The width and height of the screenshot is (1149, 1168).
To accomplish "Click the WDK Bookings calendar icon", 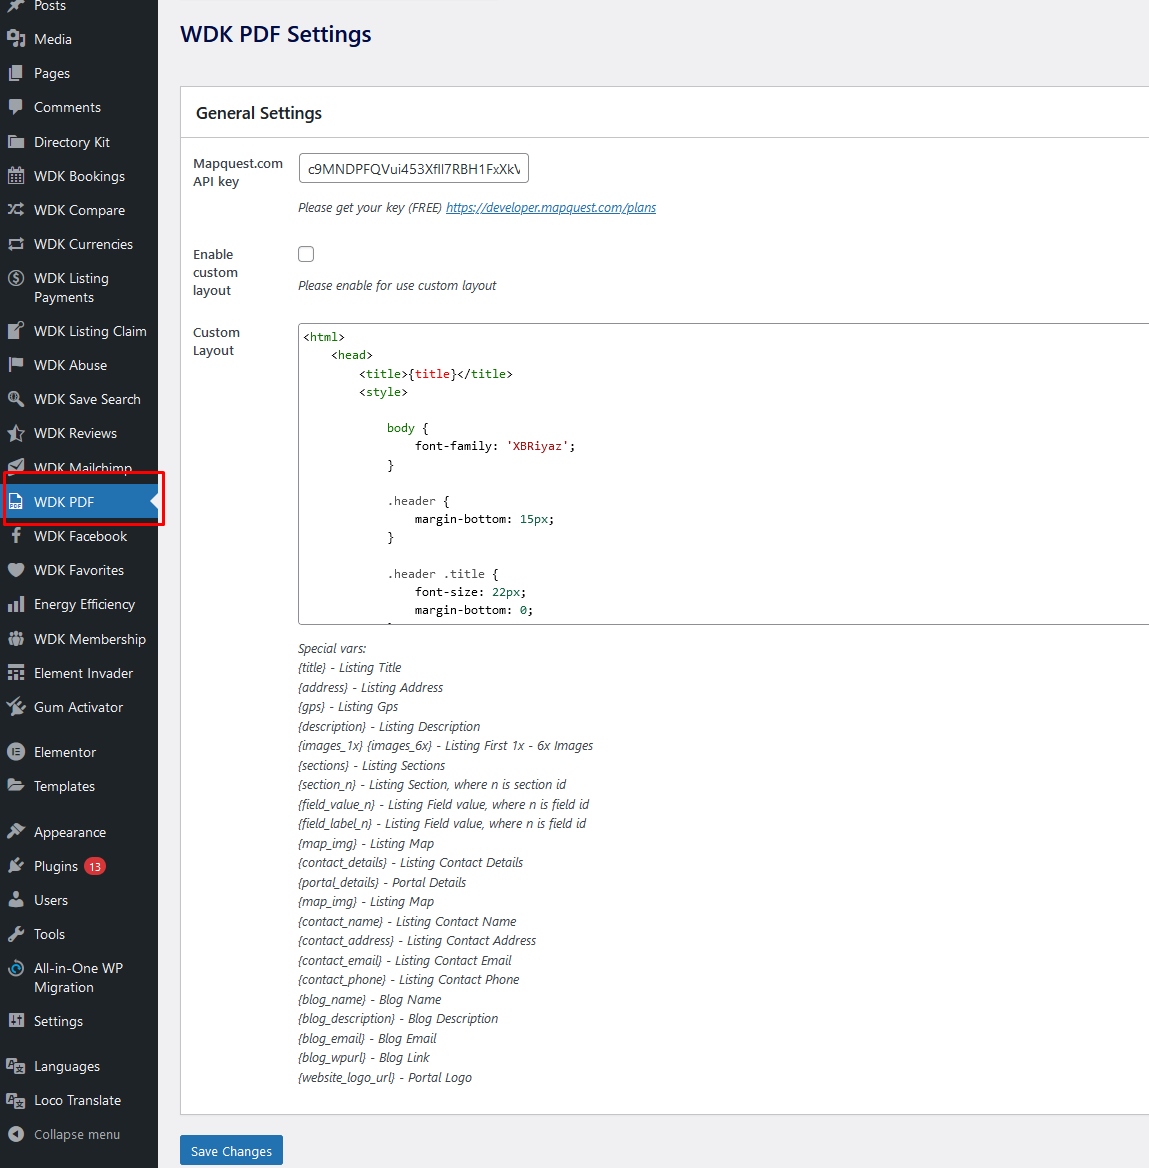I will click(16, 176).
